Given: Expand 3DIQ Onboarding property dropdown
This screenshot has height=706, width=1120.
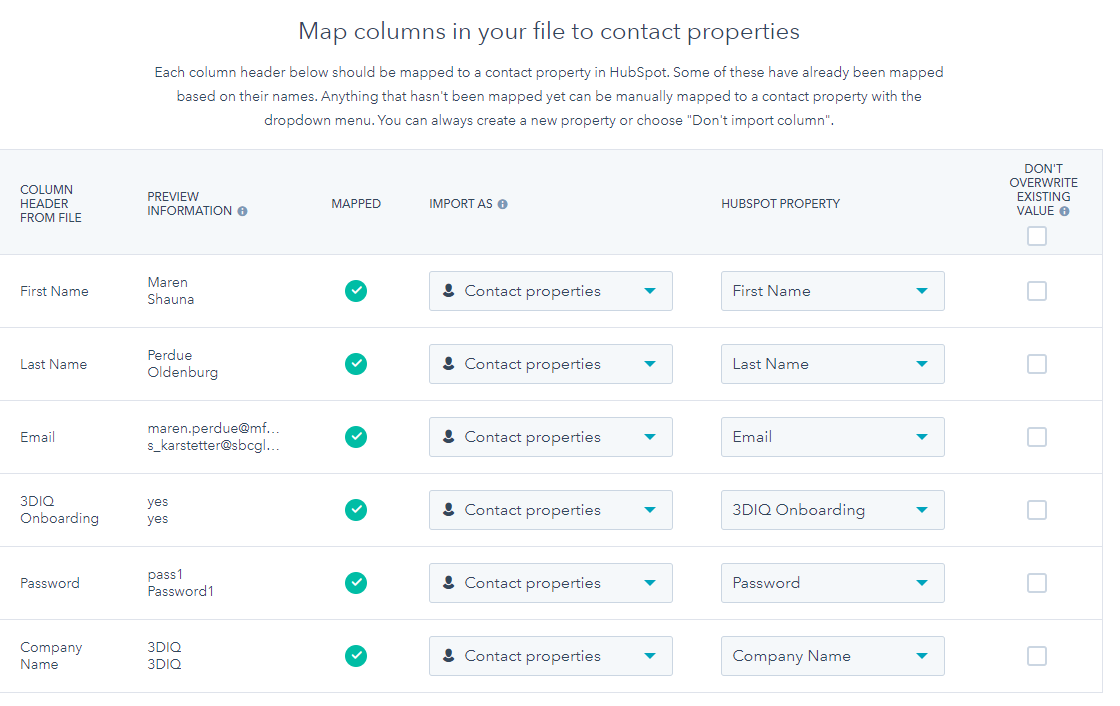Looking at the screenshot, I should tap(833, 510).
